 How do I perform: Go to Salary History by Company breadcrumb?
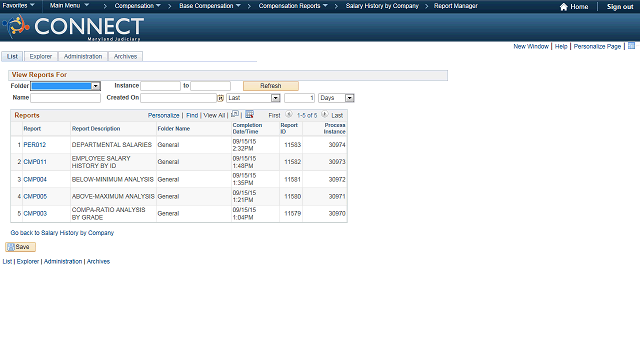point(382,6)
